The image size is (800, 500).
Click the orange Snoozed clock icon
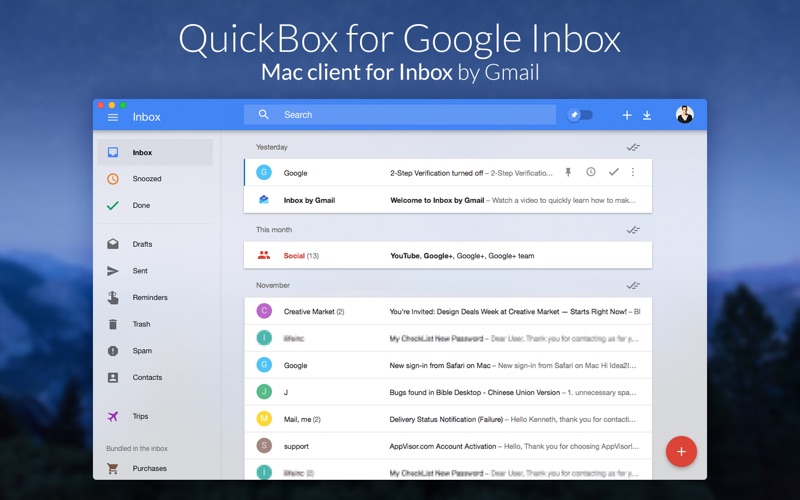[113, 179]
